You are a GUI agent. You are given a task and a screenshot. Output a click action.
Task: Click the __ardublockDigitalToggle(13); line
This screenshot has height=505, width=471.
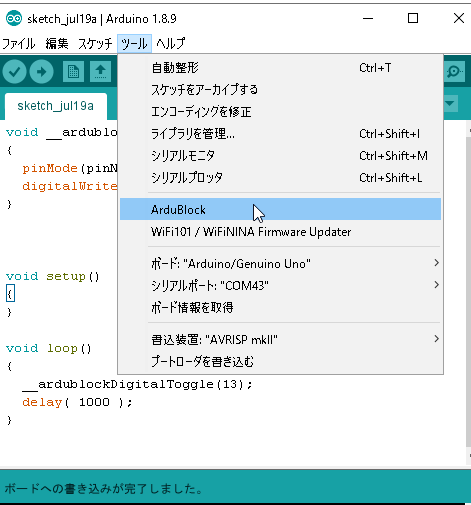click(137, 384)
